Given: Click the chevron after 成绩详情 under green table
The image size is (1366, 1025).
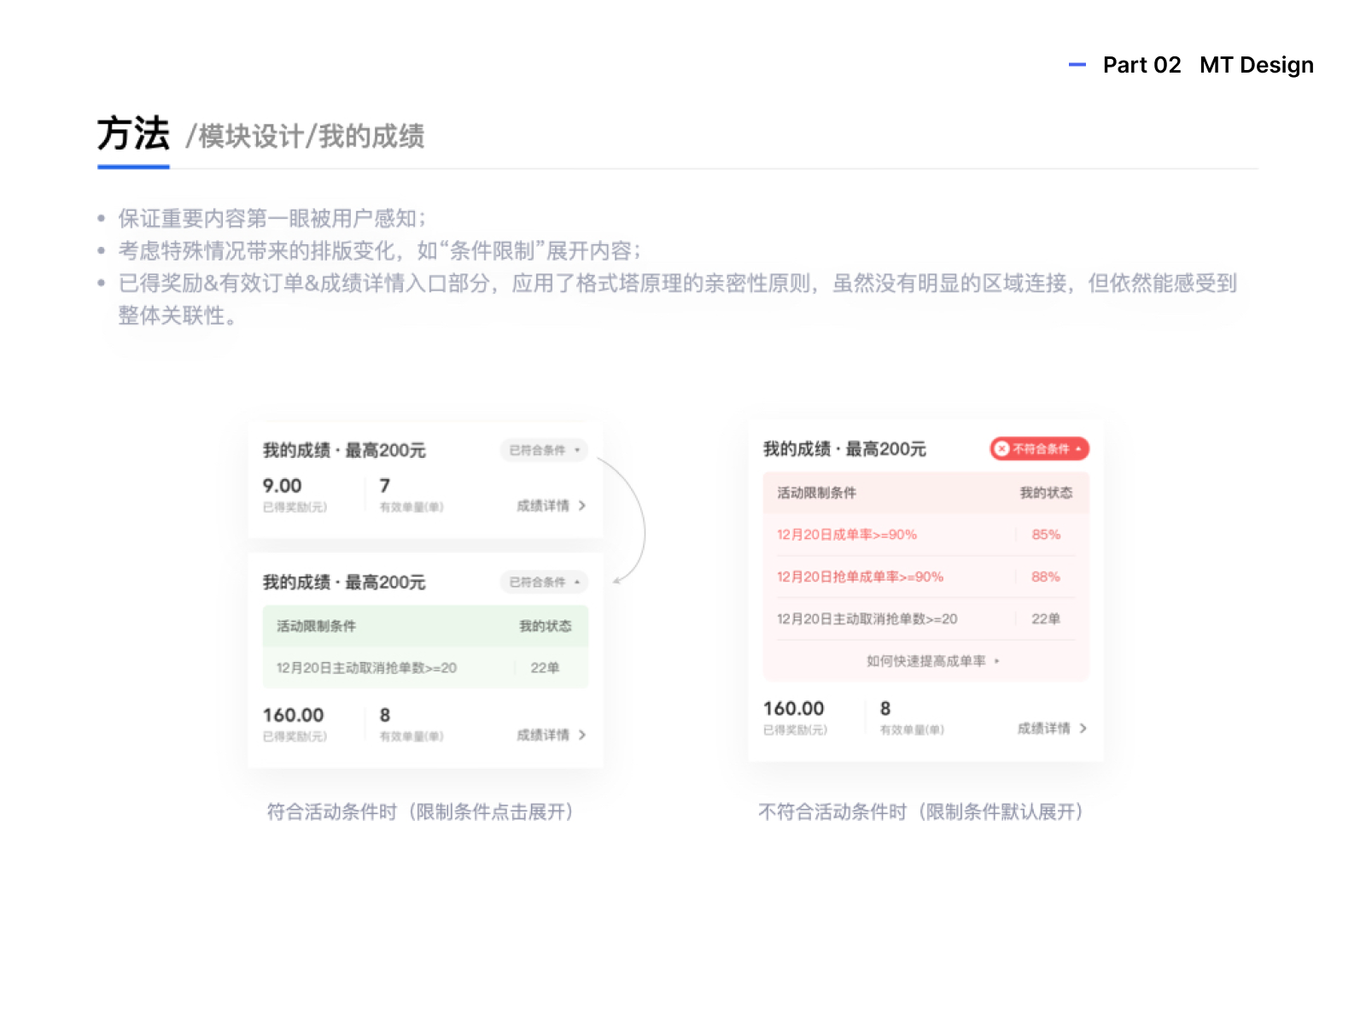Looking at the screenshot, I should point(582,735).
